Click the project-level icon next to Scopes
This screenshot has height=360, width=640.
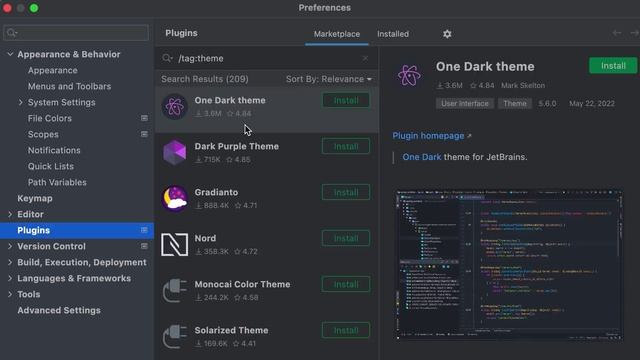click(x=144, y=134)
